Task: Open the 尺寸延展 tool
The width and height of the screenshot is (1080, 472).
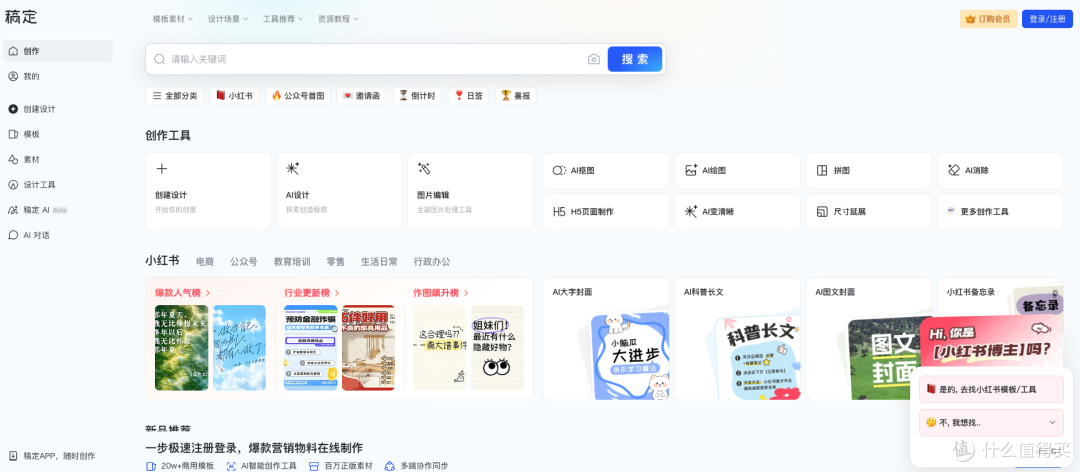Action: pos(869,212)
